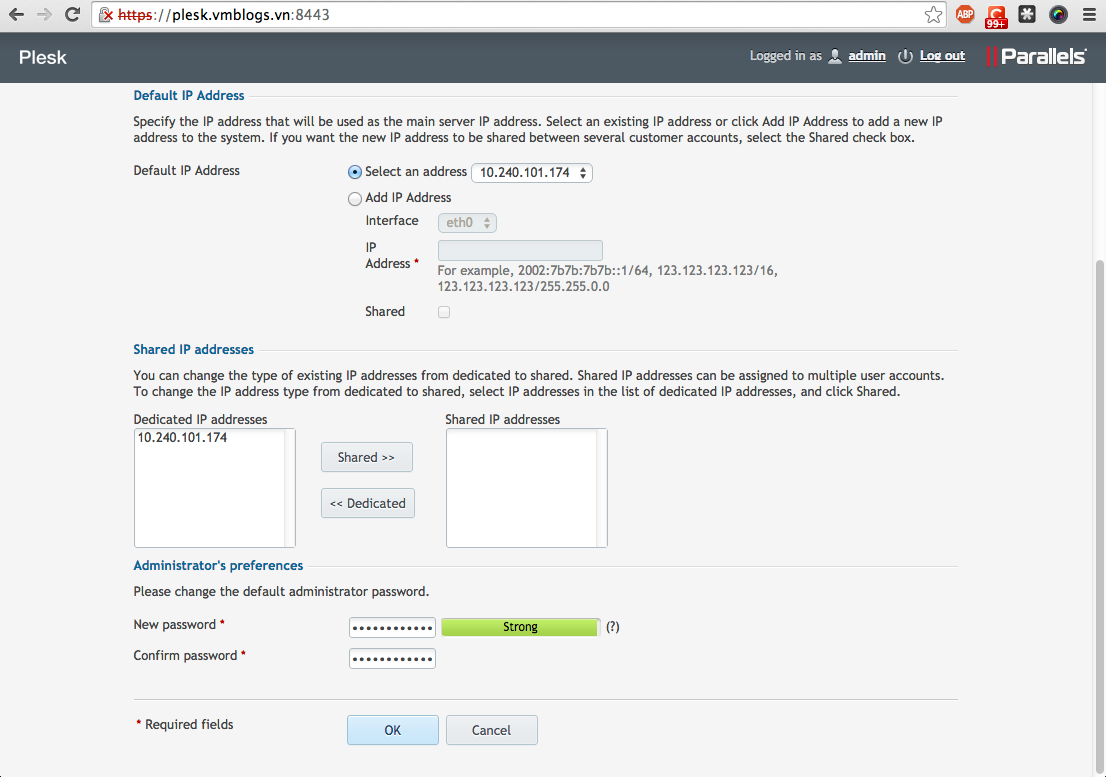This screenshot has width=1106, height=777.
Task: Click the New password field
Action: pyautogui.click(x=392, y=627)
